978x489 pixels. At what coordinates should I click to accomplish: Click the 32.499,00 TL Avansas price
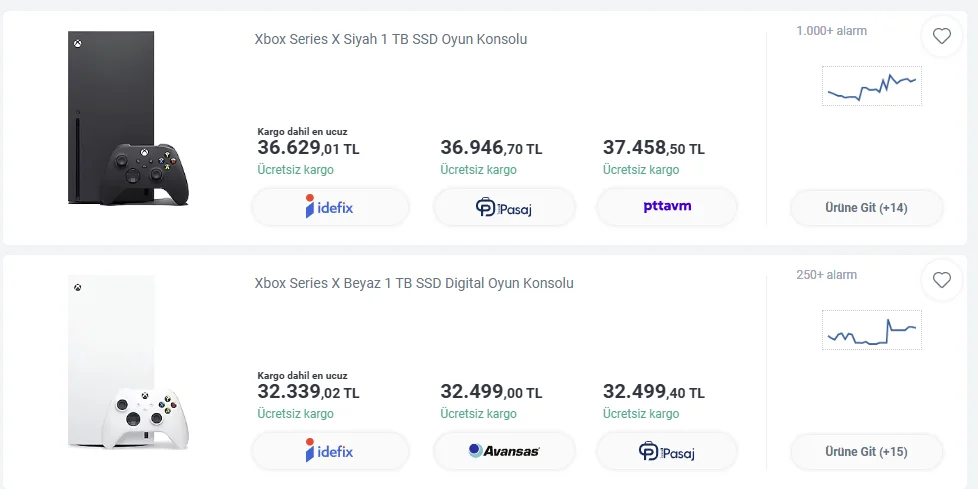[491, 393]
